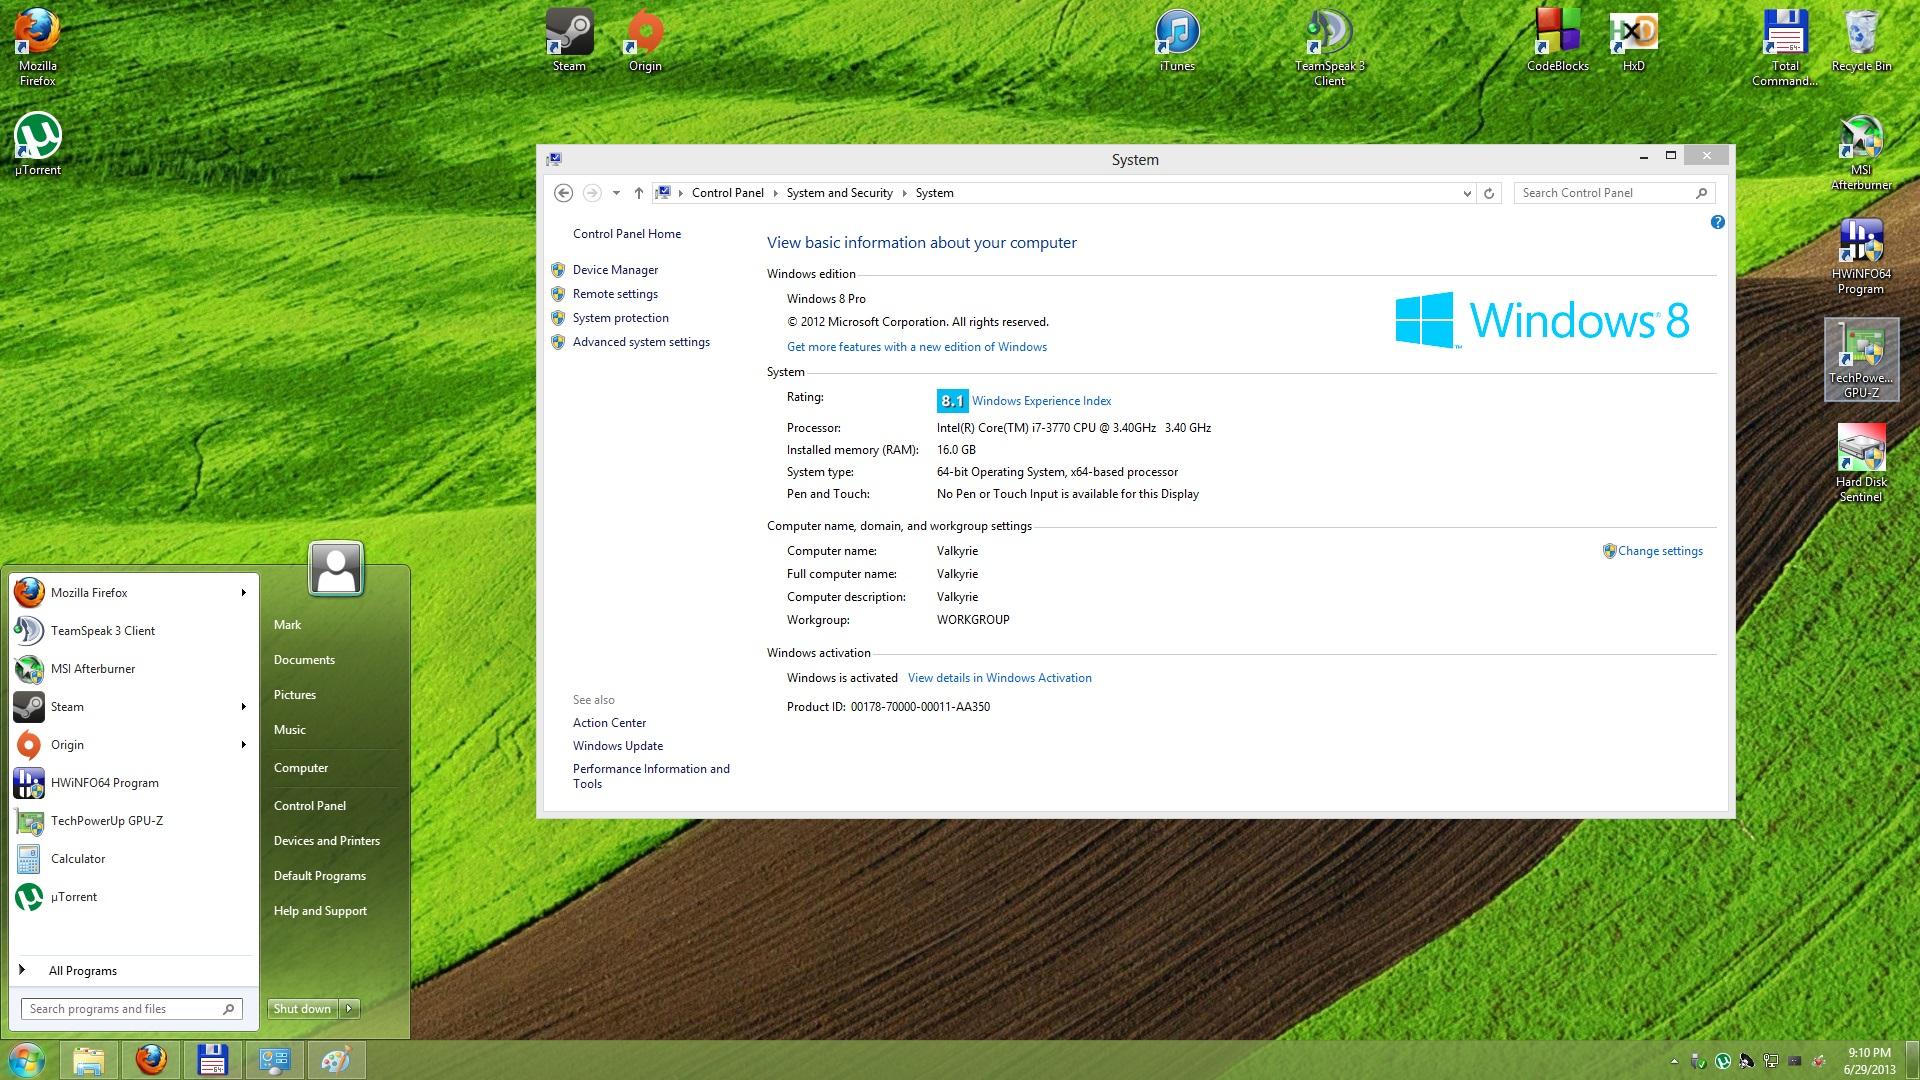Open Paint from the taskbar
The width and height of the screenshot is (1920, 1080).
point(337,1060)
